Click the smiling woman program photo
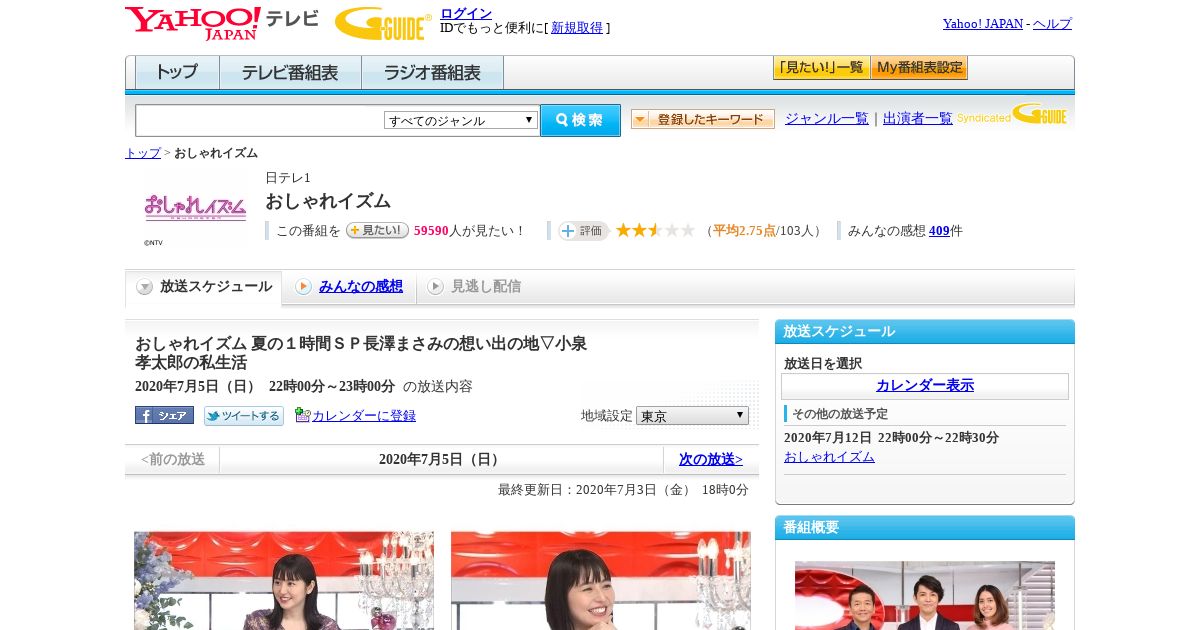The height and width of the screenshot is (630, 1200). coord(601,580)
